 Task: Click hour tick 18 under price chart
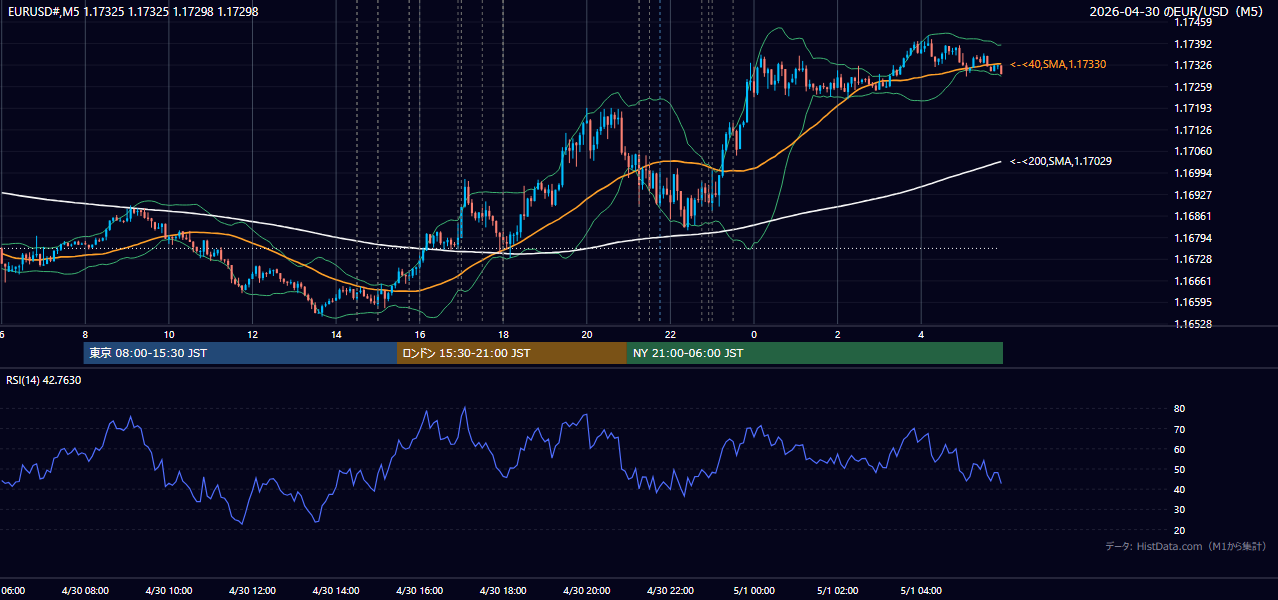pyautogui.click(x=503, y=334)
